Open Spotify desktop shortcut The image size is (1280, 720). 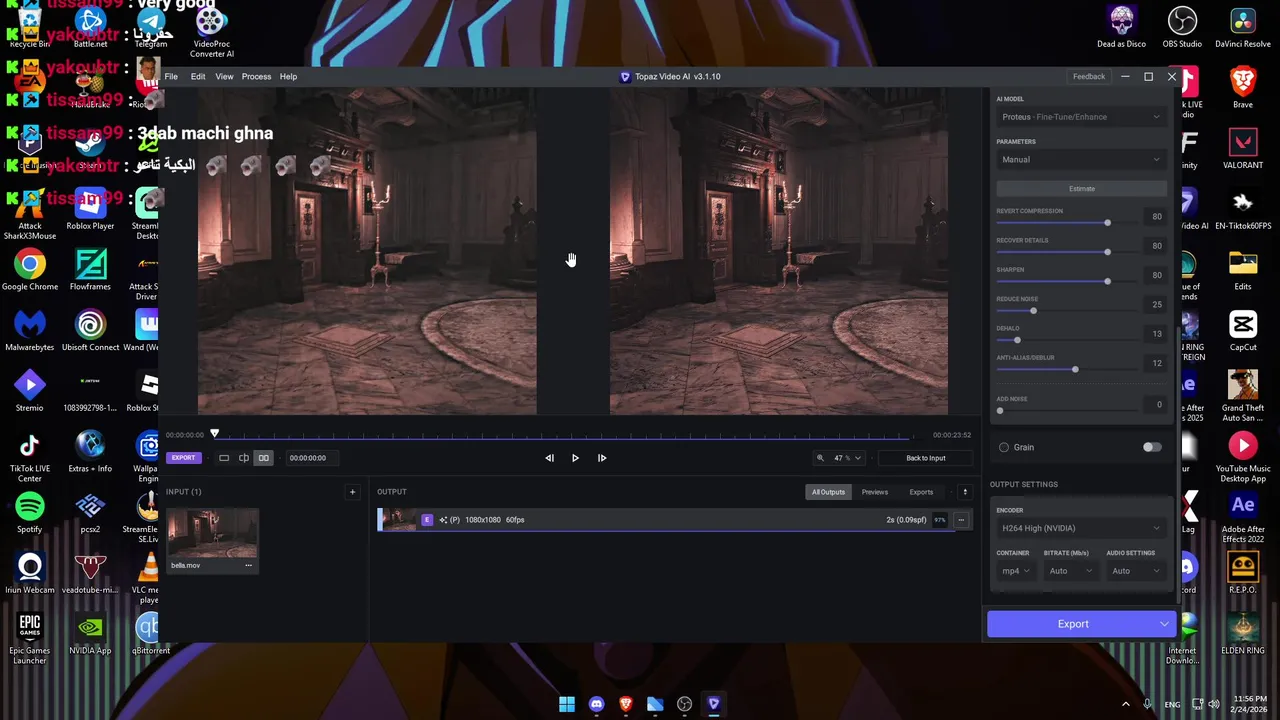click(x=30, y=513)
